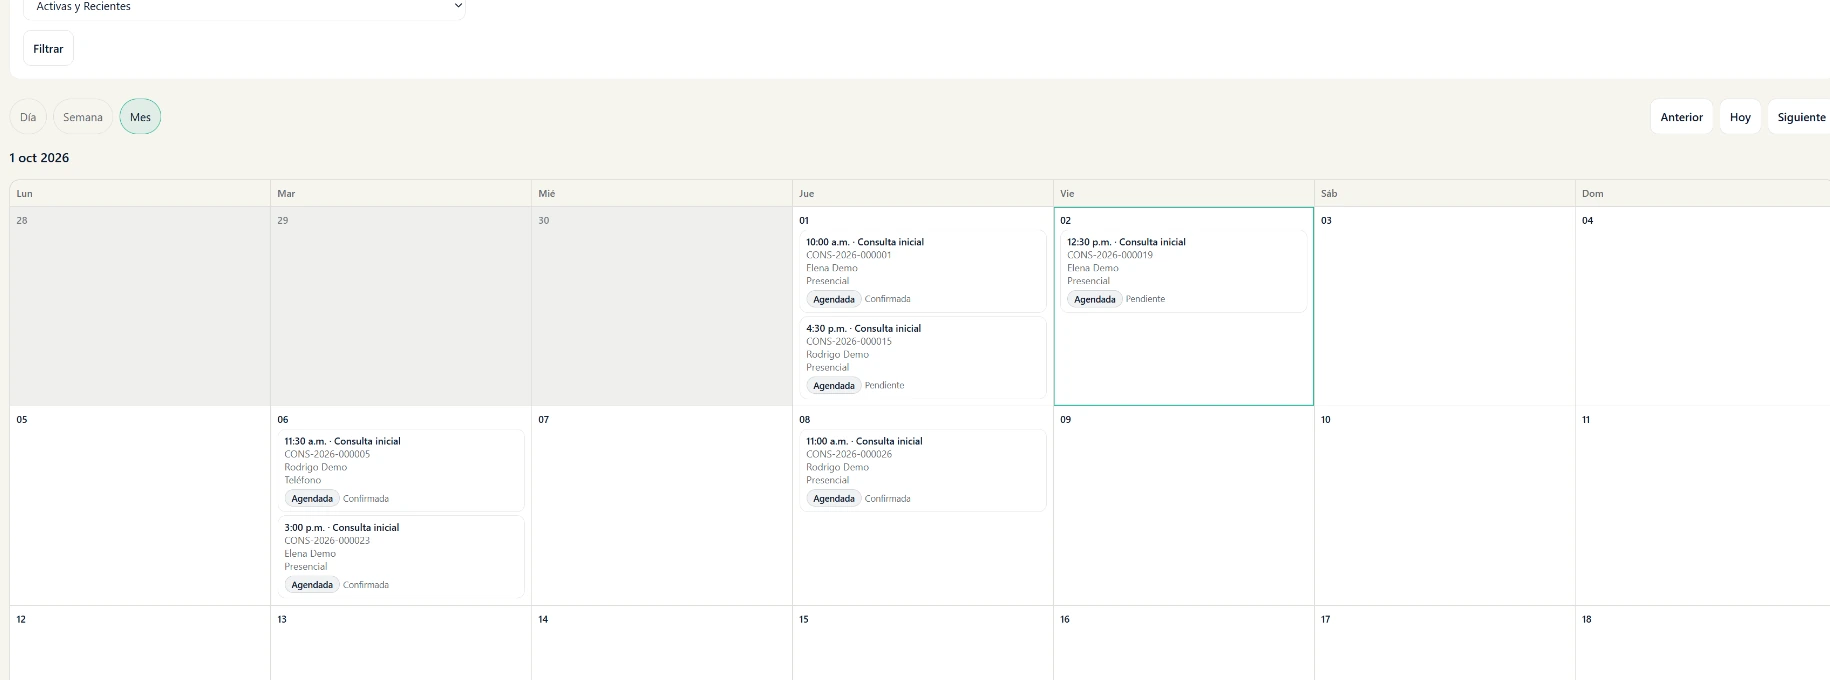Select day 10 in the calendar
This screenshot has height=680, width=1830.
[x=1444, y=505]
